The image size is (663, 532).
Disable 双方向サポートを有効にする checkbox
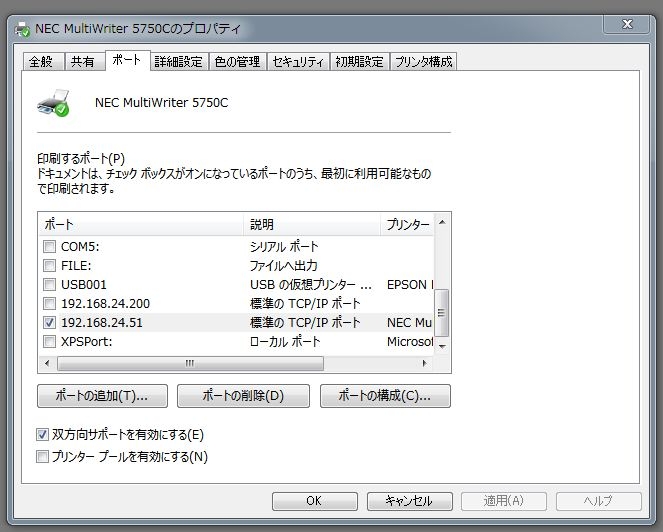coord(42,434)
